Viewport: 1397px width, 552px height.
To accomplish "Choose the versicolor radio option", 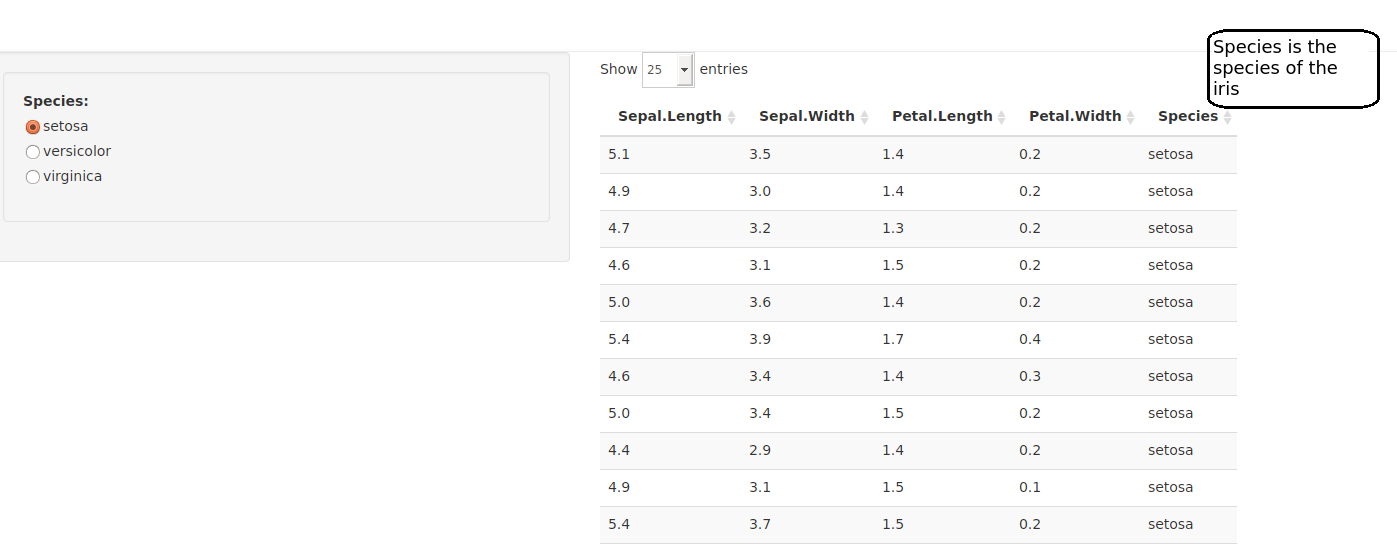I will click(x=33, y=152).
